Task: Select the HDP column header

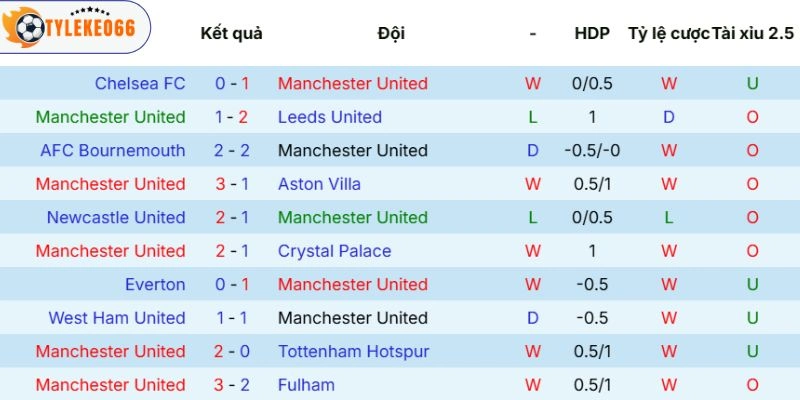Action: tap(592, 33)
